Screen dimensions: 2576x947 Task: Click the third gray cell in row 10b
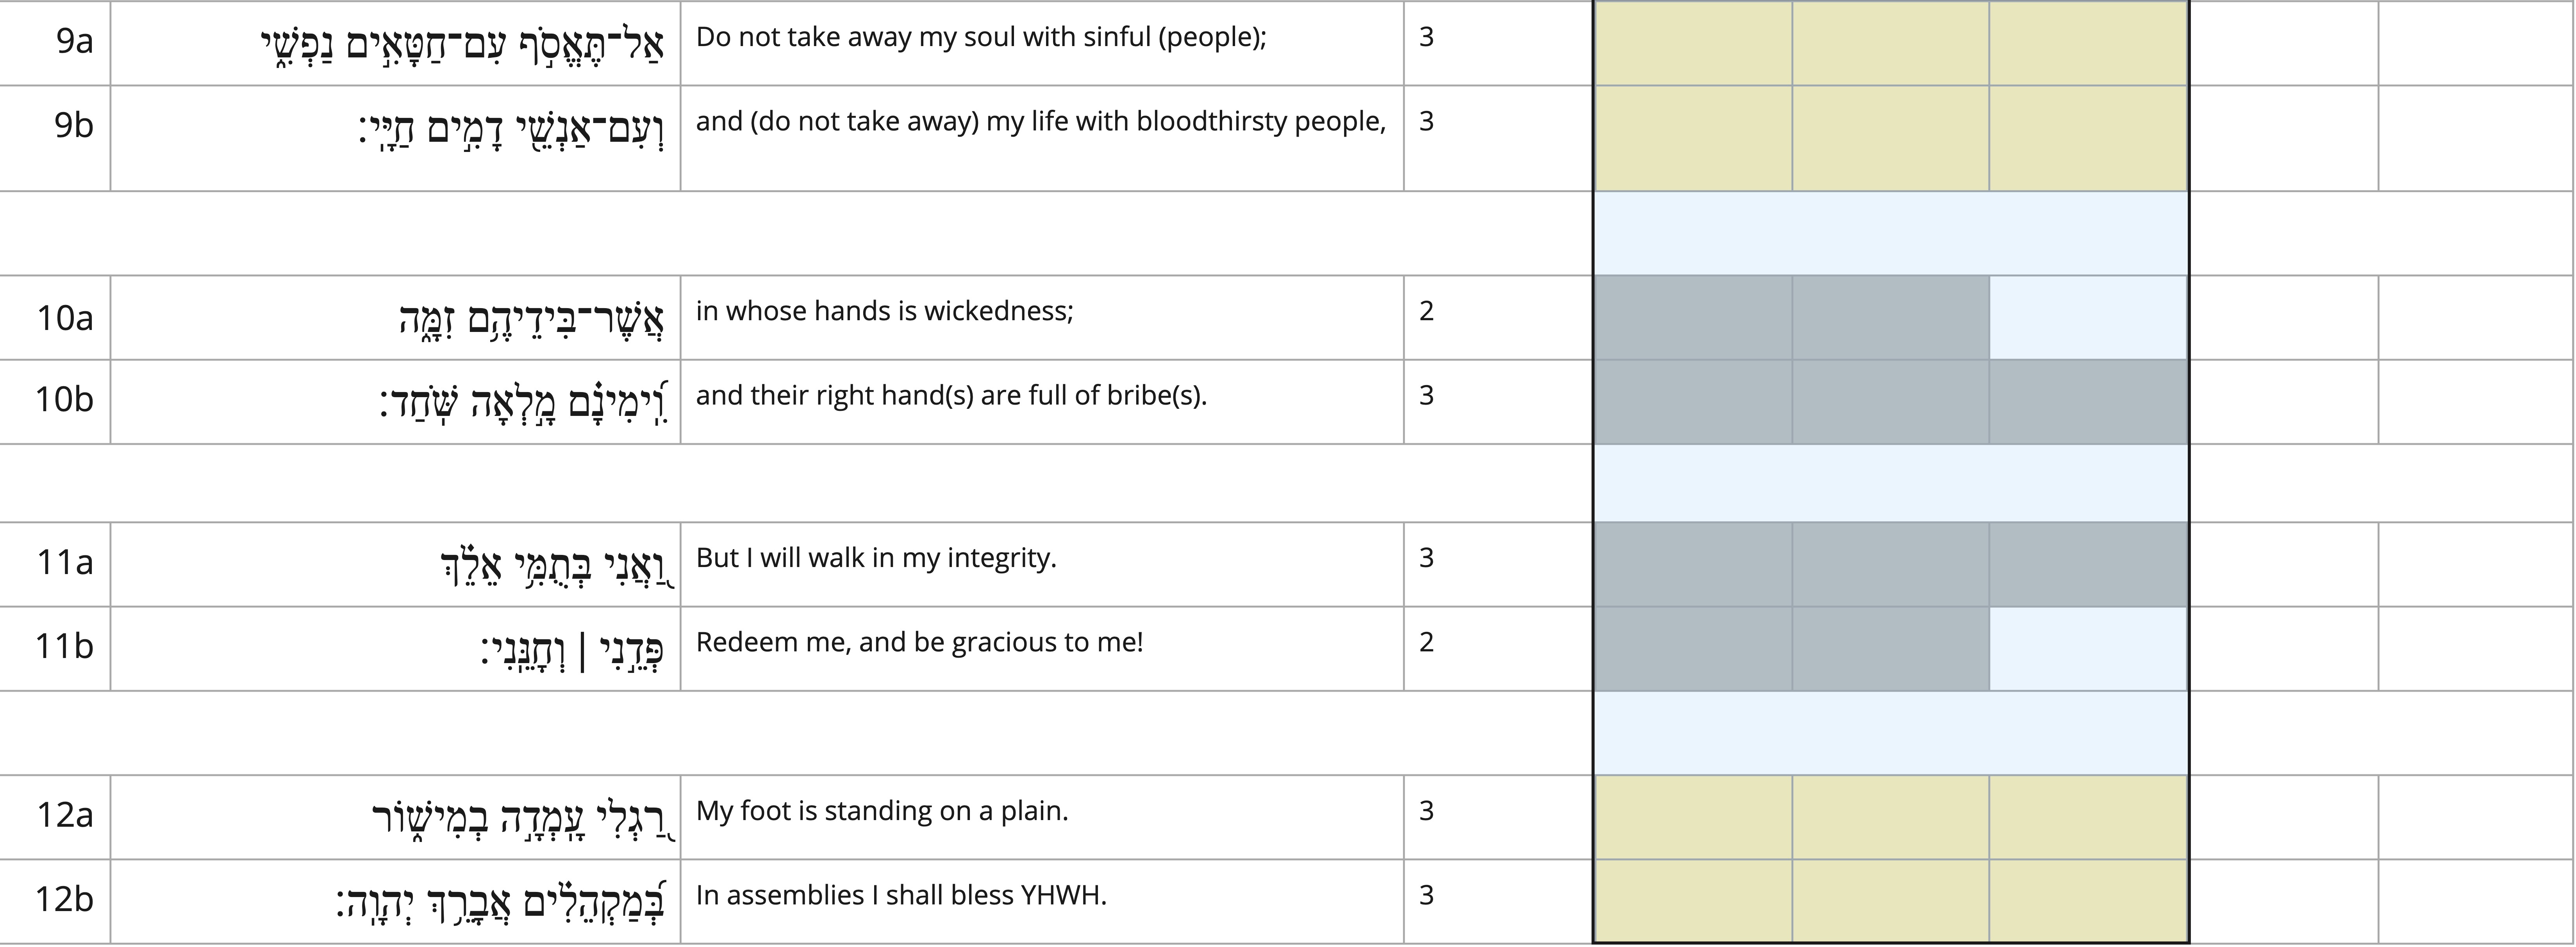(2088, 401)
